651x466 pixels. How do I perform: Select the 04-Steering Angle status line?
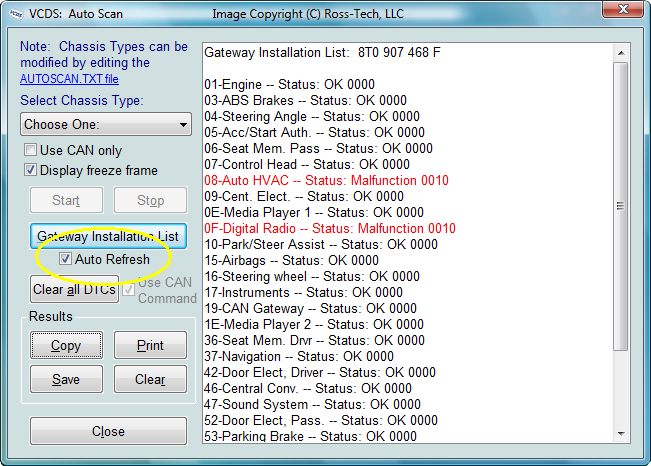[x=312, y=117]
